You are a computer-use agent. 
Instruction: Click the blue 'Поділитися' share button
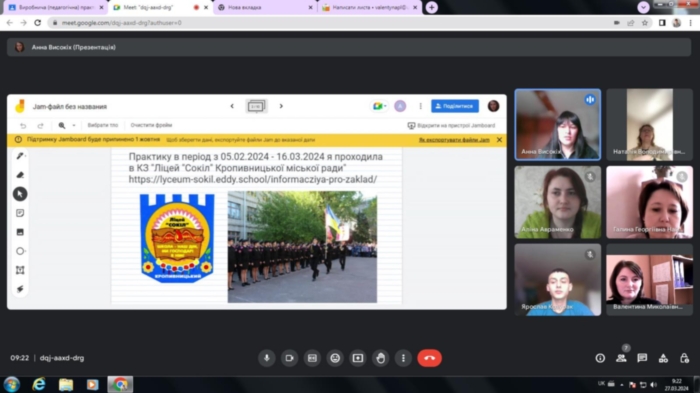(x=454, y=106)
